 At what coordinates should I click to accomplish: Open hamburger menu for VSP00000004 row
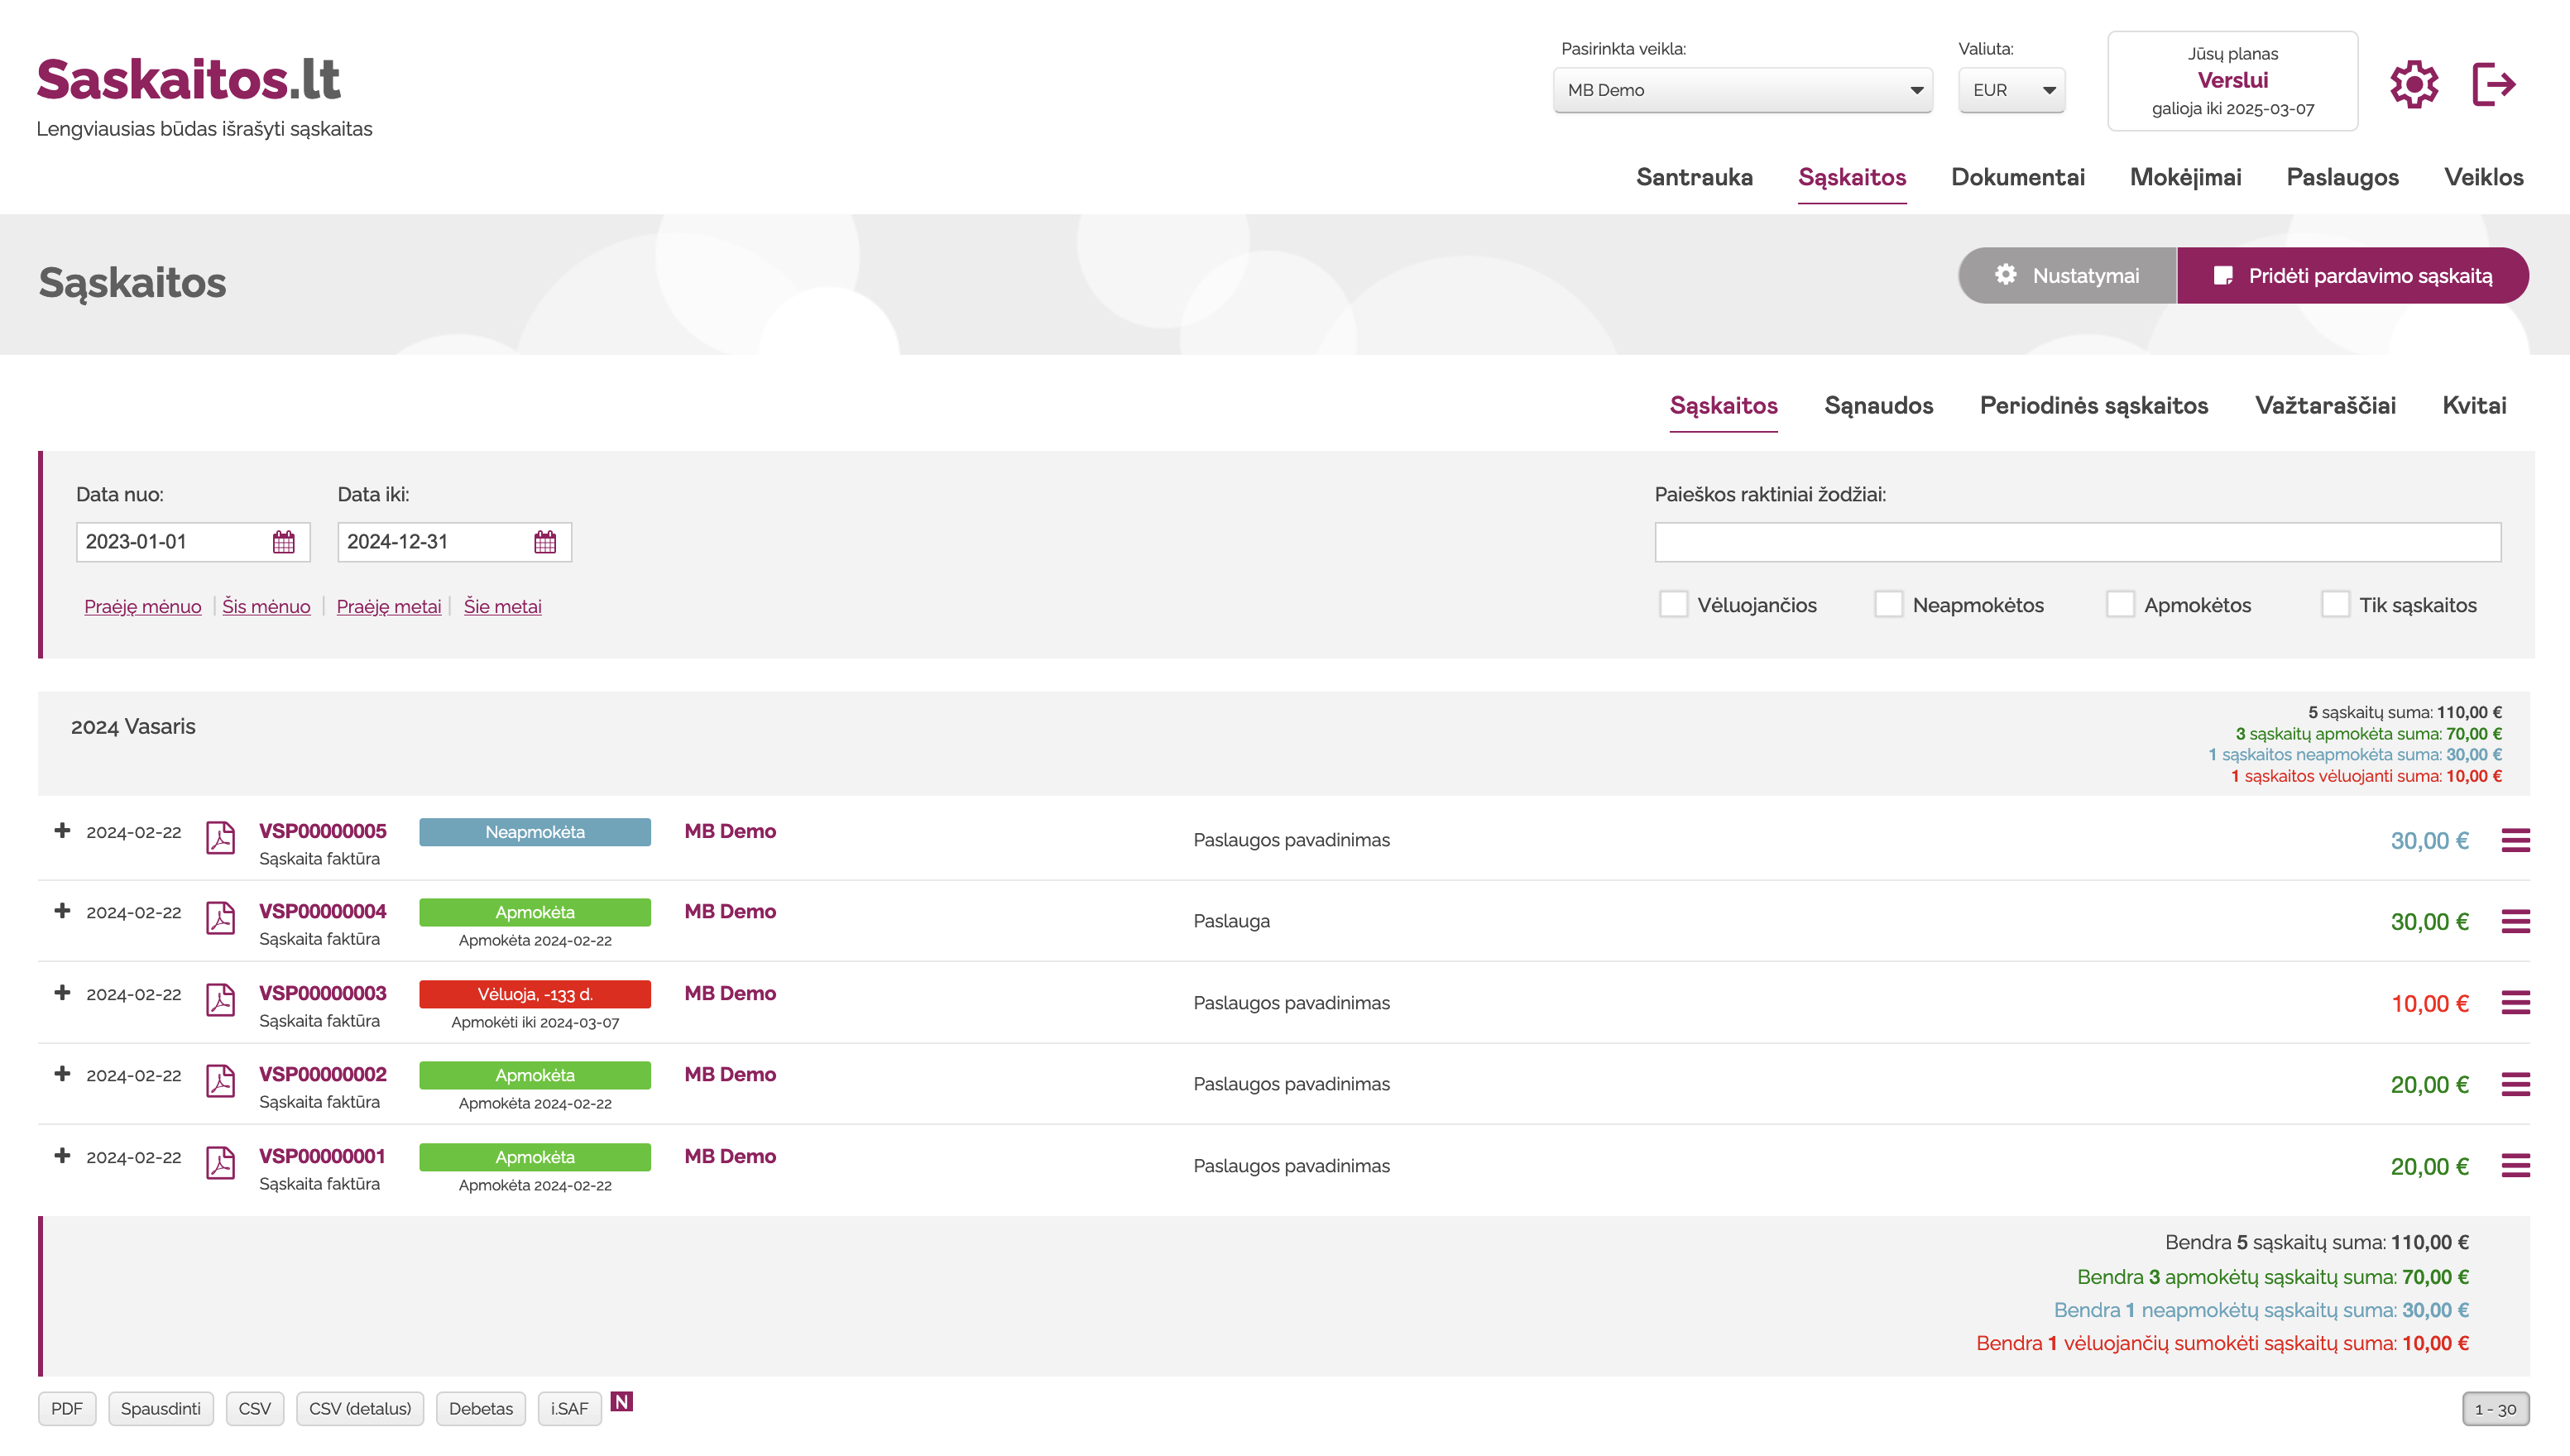(x=2515, y=921)
